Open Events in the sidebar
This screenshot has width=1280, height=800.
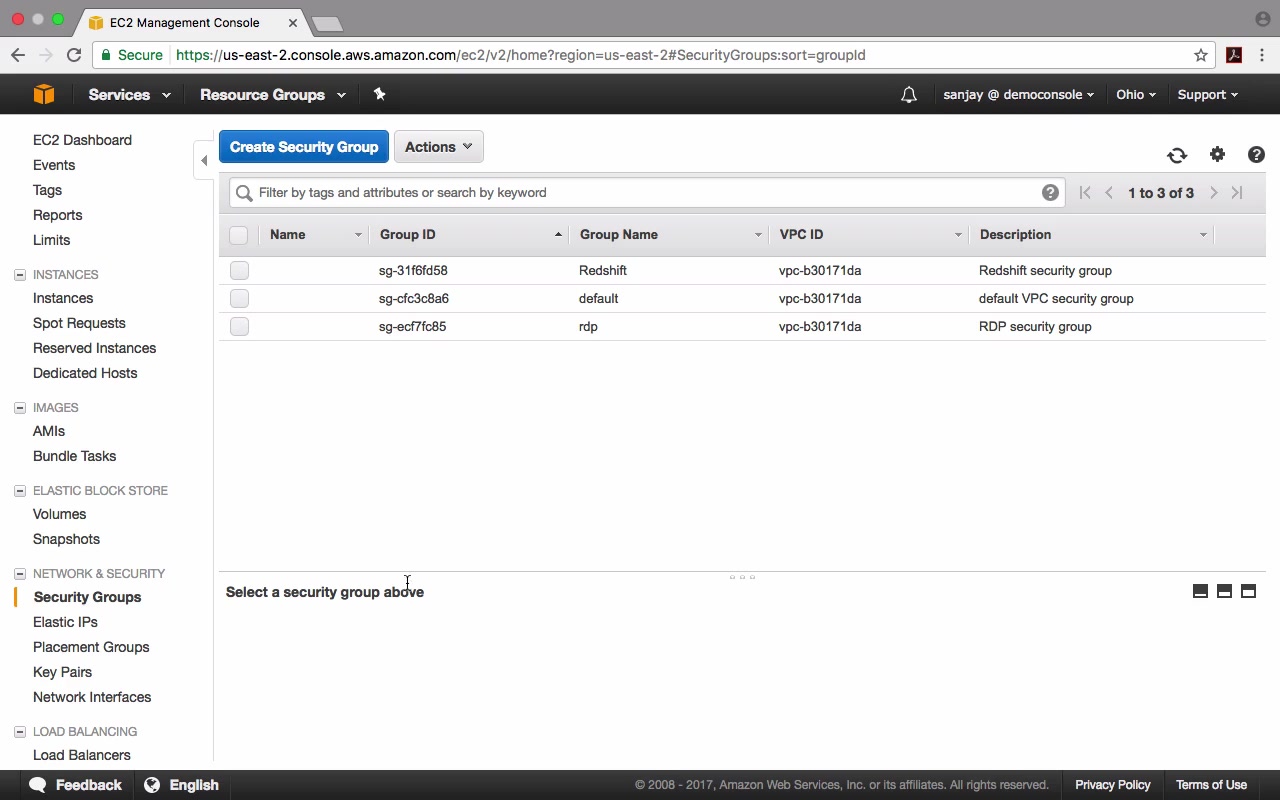click(x=54, y=165)
